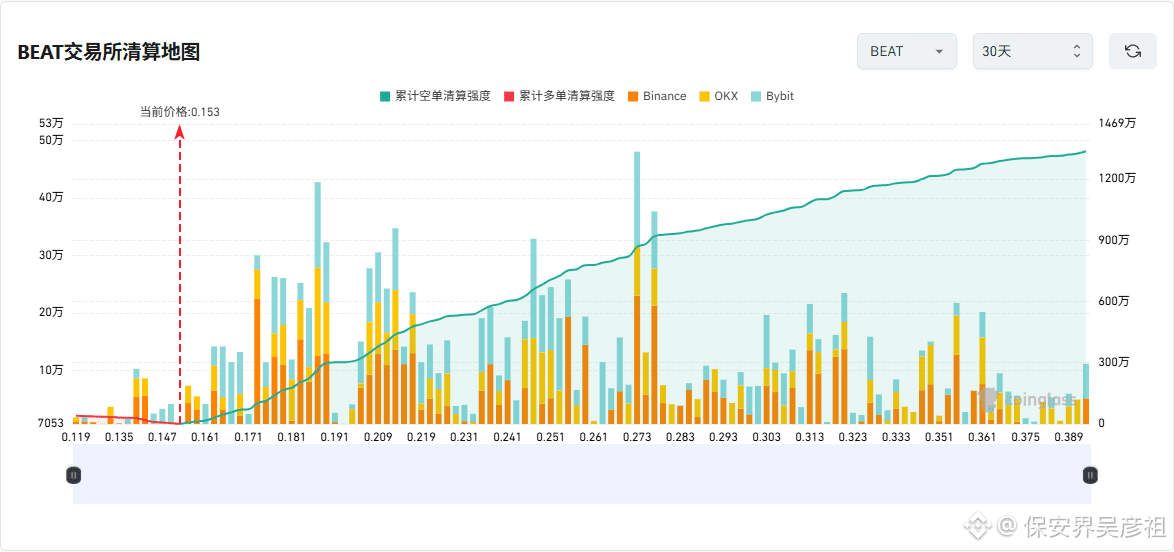Click the yellow OKX legend swatch
1174x552 pixels.
point(705,96)
